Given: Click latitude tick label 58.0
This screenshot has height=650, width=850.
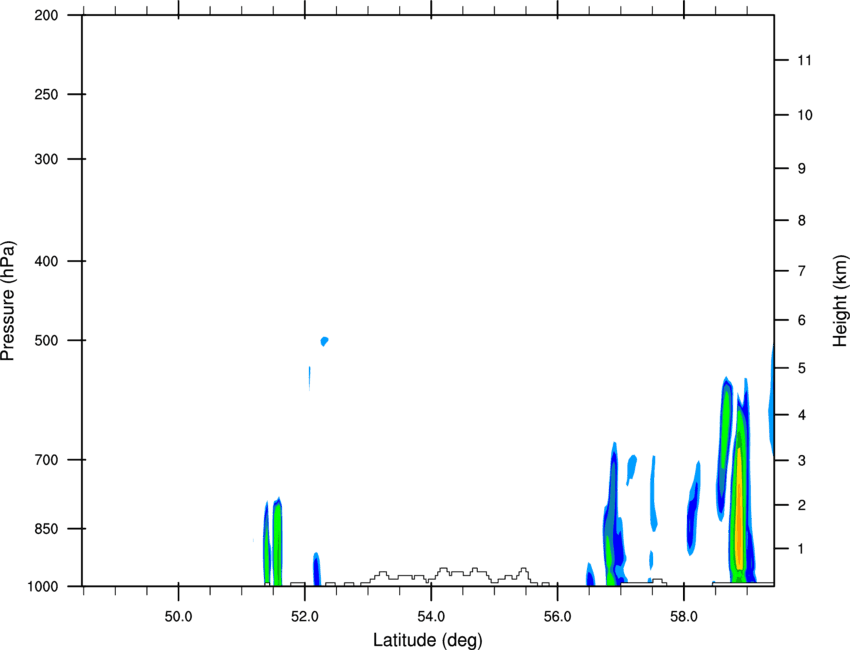Looking at the screenshot, I should [684, 617].
